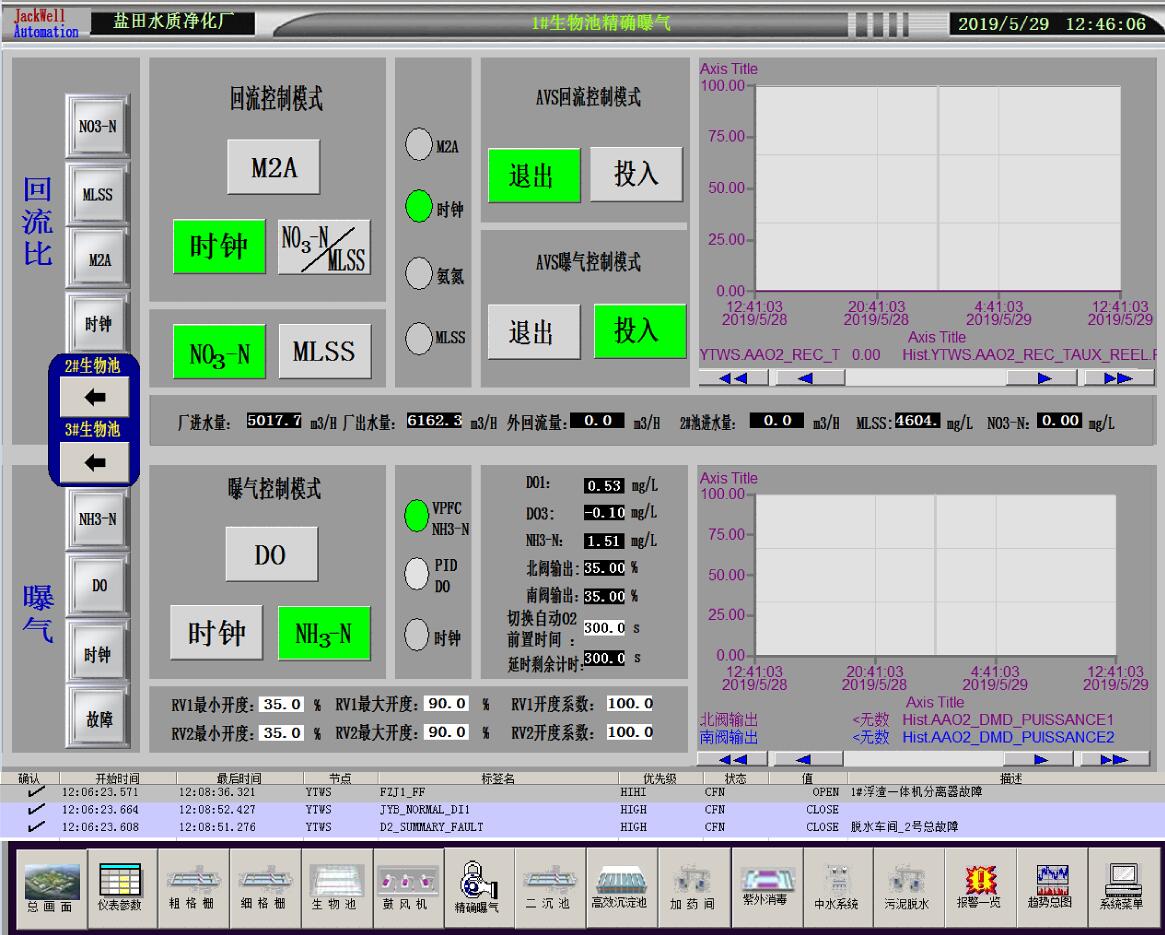
Task: Slide the lower trend chart time scrollbar
Action: (924, 759)
